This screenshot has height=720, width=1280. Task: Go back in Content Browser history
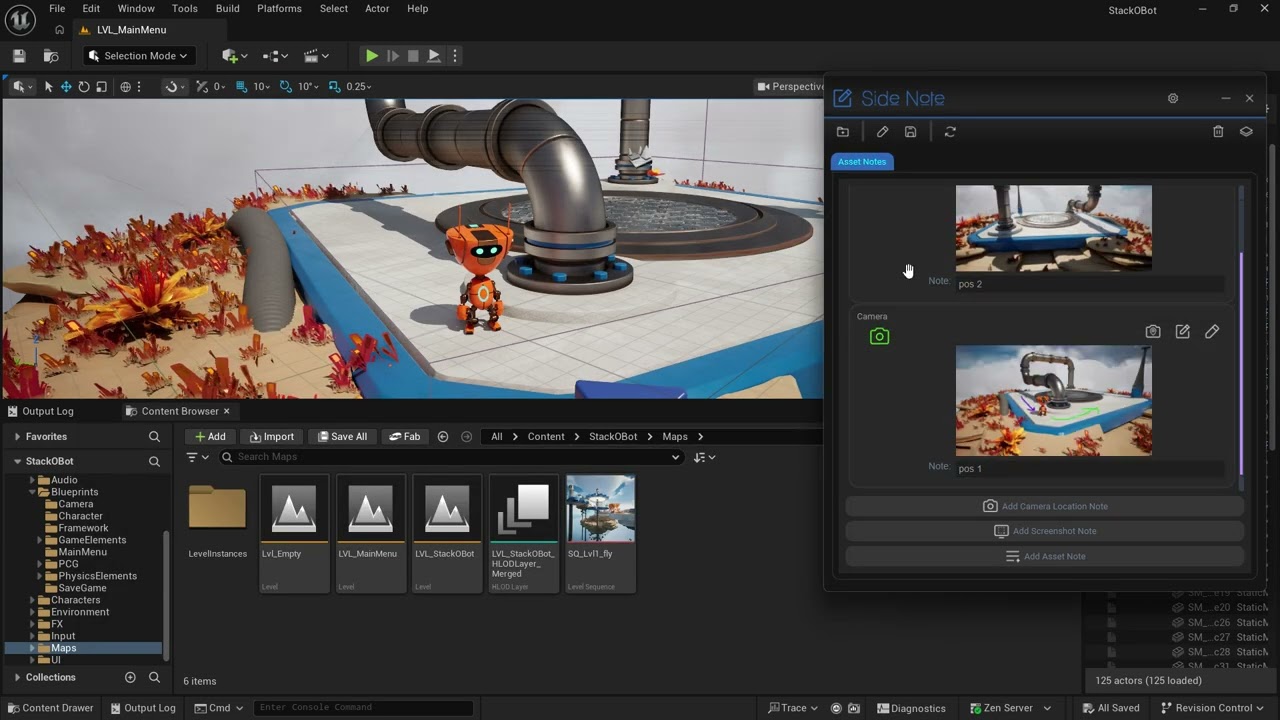click(443, 436)
